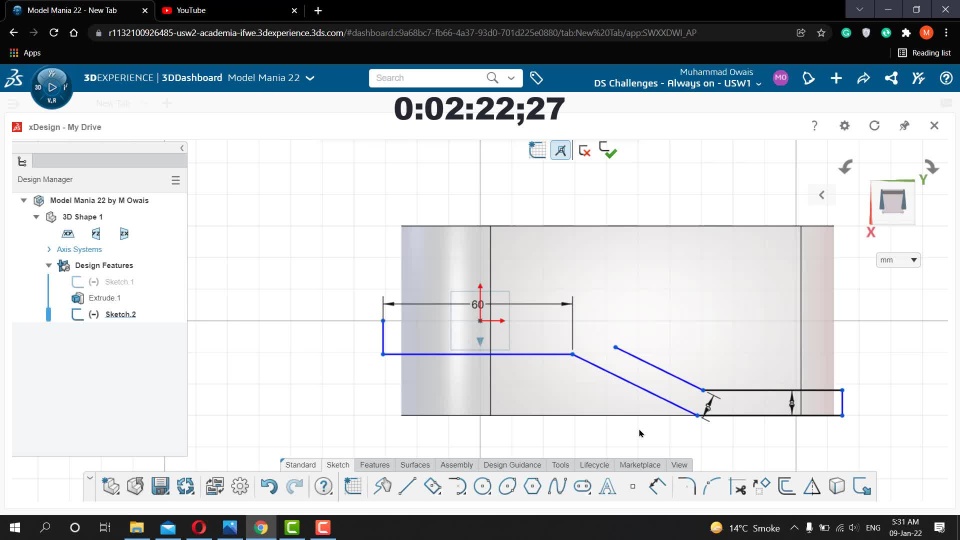The width and height of the screenshot is (960, 540).
Task: Toggle the first display filter icon under 3D Shape 1
Action: pyautogui.click(x=68, y=233)
